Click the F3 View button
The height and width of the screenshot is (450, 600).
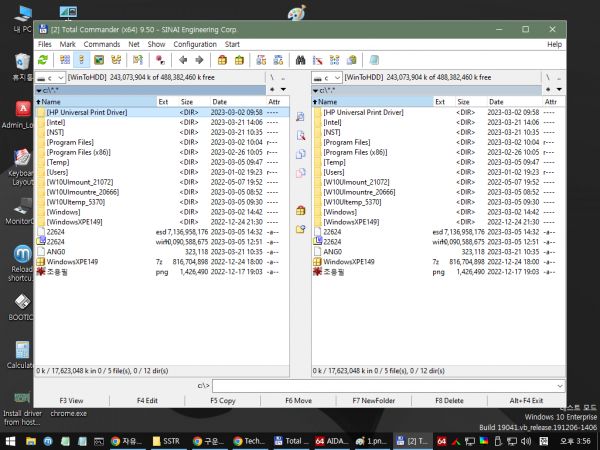[x=71, y=401]
